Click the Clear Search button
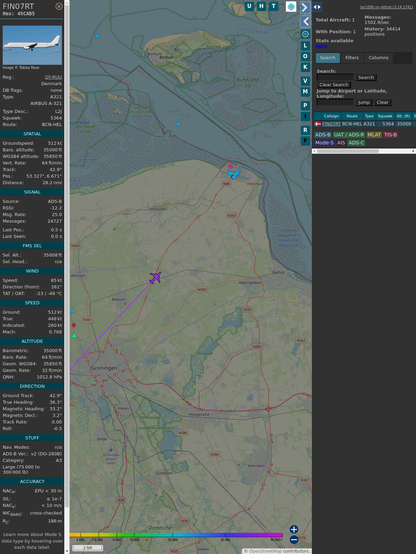This screenshot has height=554, width=416. [x=334, y=84]
